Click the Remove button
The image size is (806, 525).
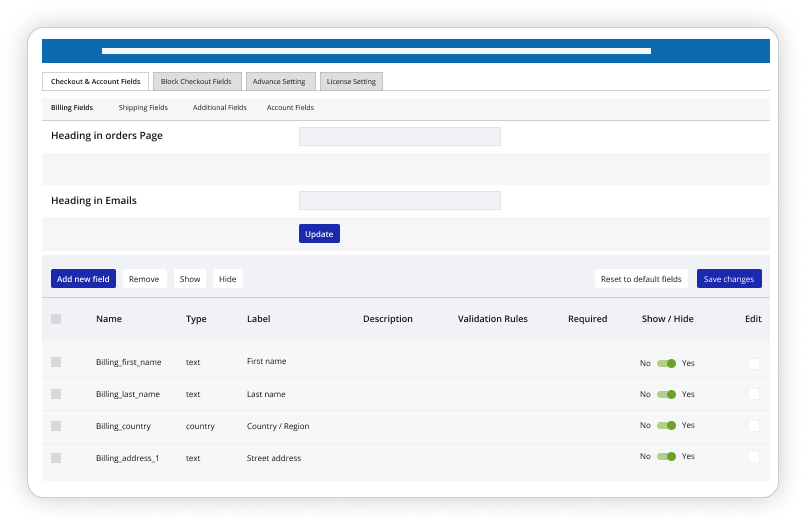click(144, 279)
